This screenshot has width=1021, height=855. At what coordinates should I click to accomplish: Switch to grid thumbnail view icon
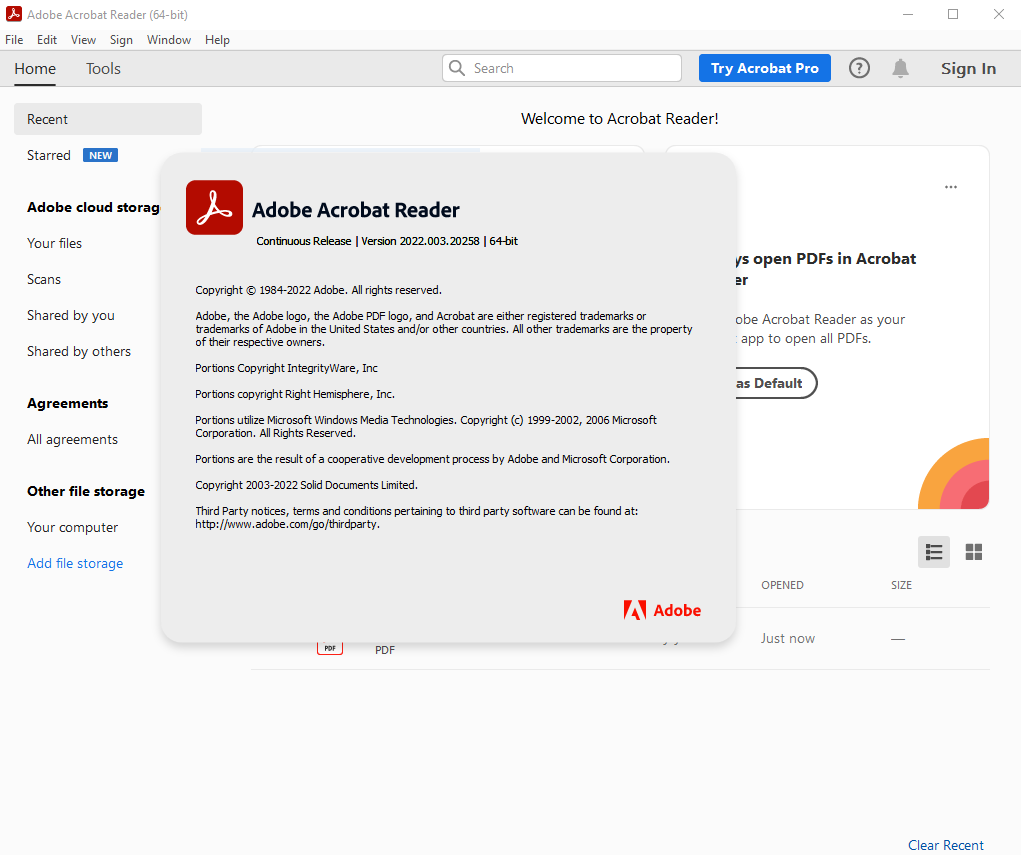click(973, 552)
